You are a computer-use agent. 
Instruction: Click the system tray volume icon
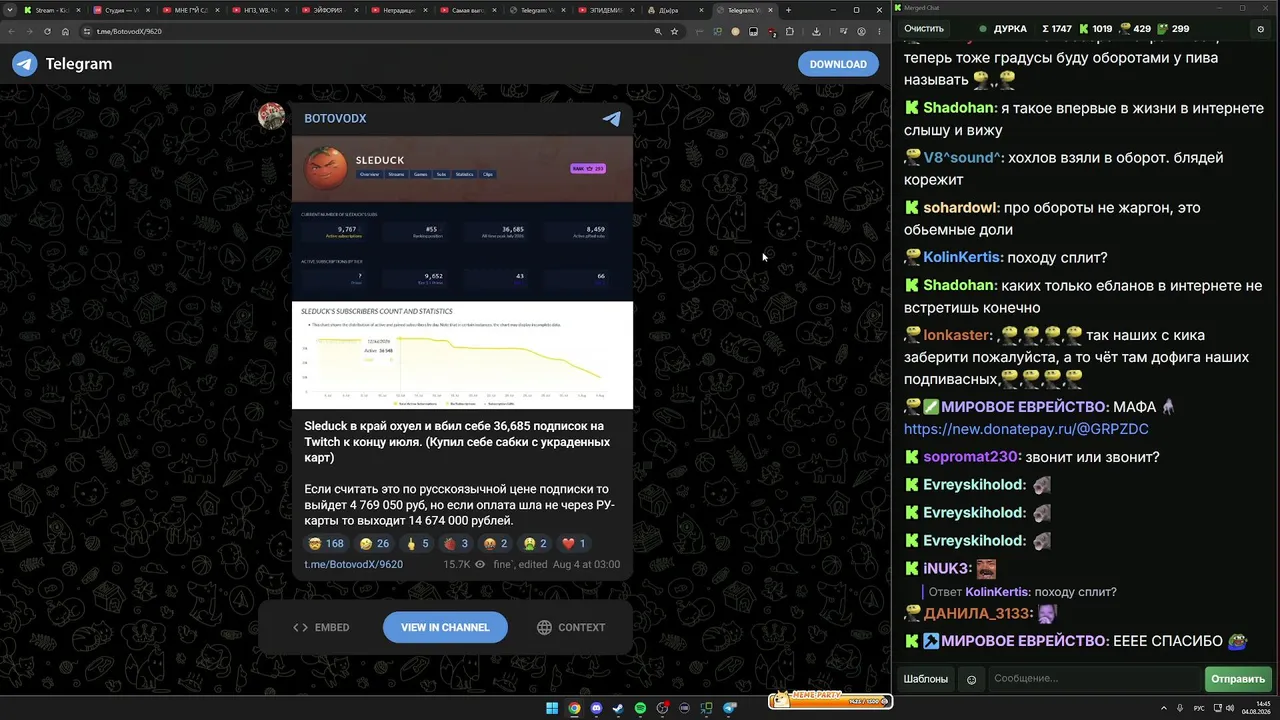coord(1229,708)
